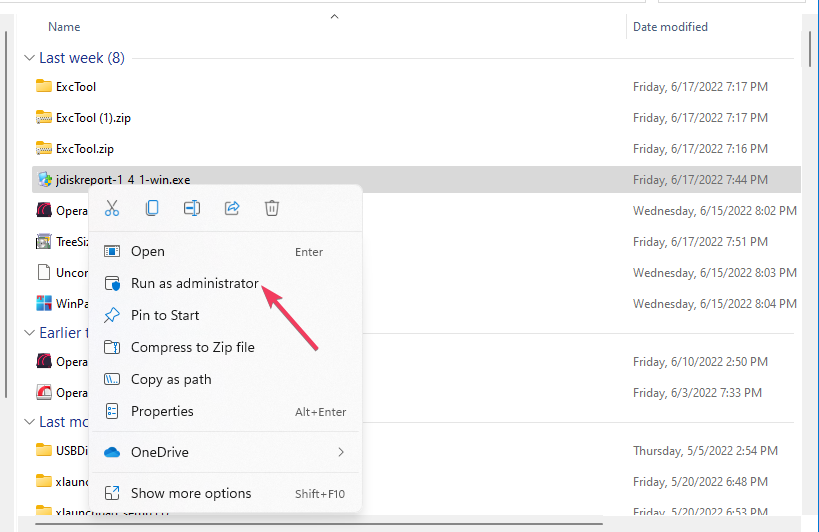Click the WinPa colorful app icon
The image size is (819, 532).
pyautogui.click(x=44, y=303)
